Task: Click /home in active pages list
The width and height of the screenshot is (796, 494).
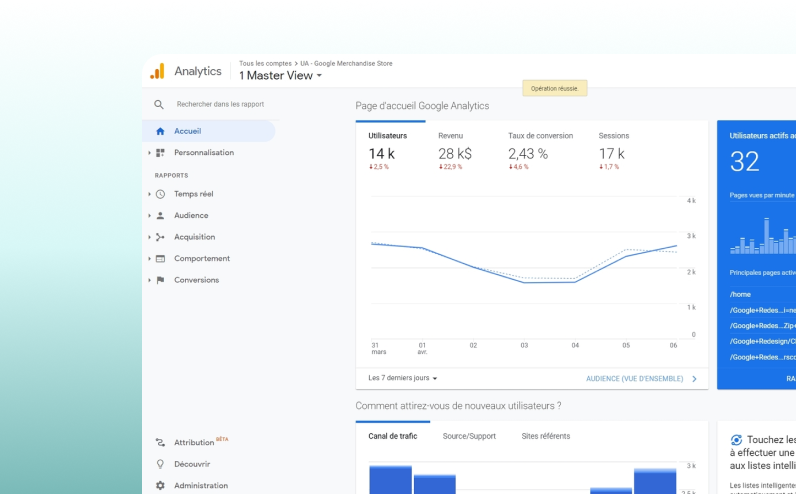Action: [x=740, y=294]
